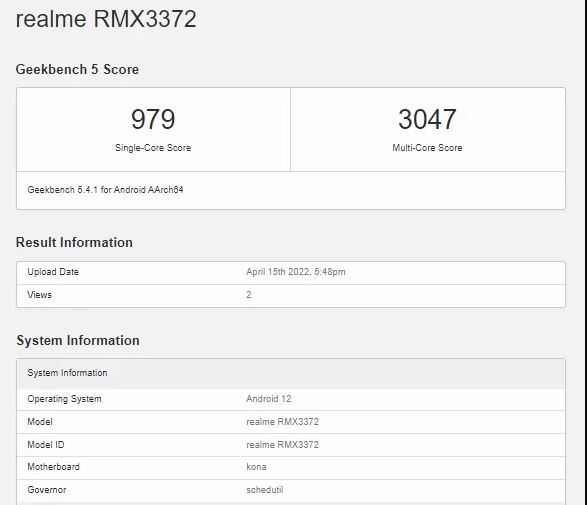
Task: Click the System Information table header row
Action: tap(291, 373)
